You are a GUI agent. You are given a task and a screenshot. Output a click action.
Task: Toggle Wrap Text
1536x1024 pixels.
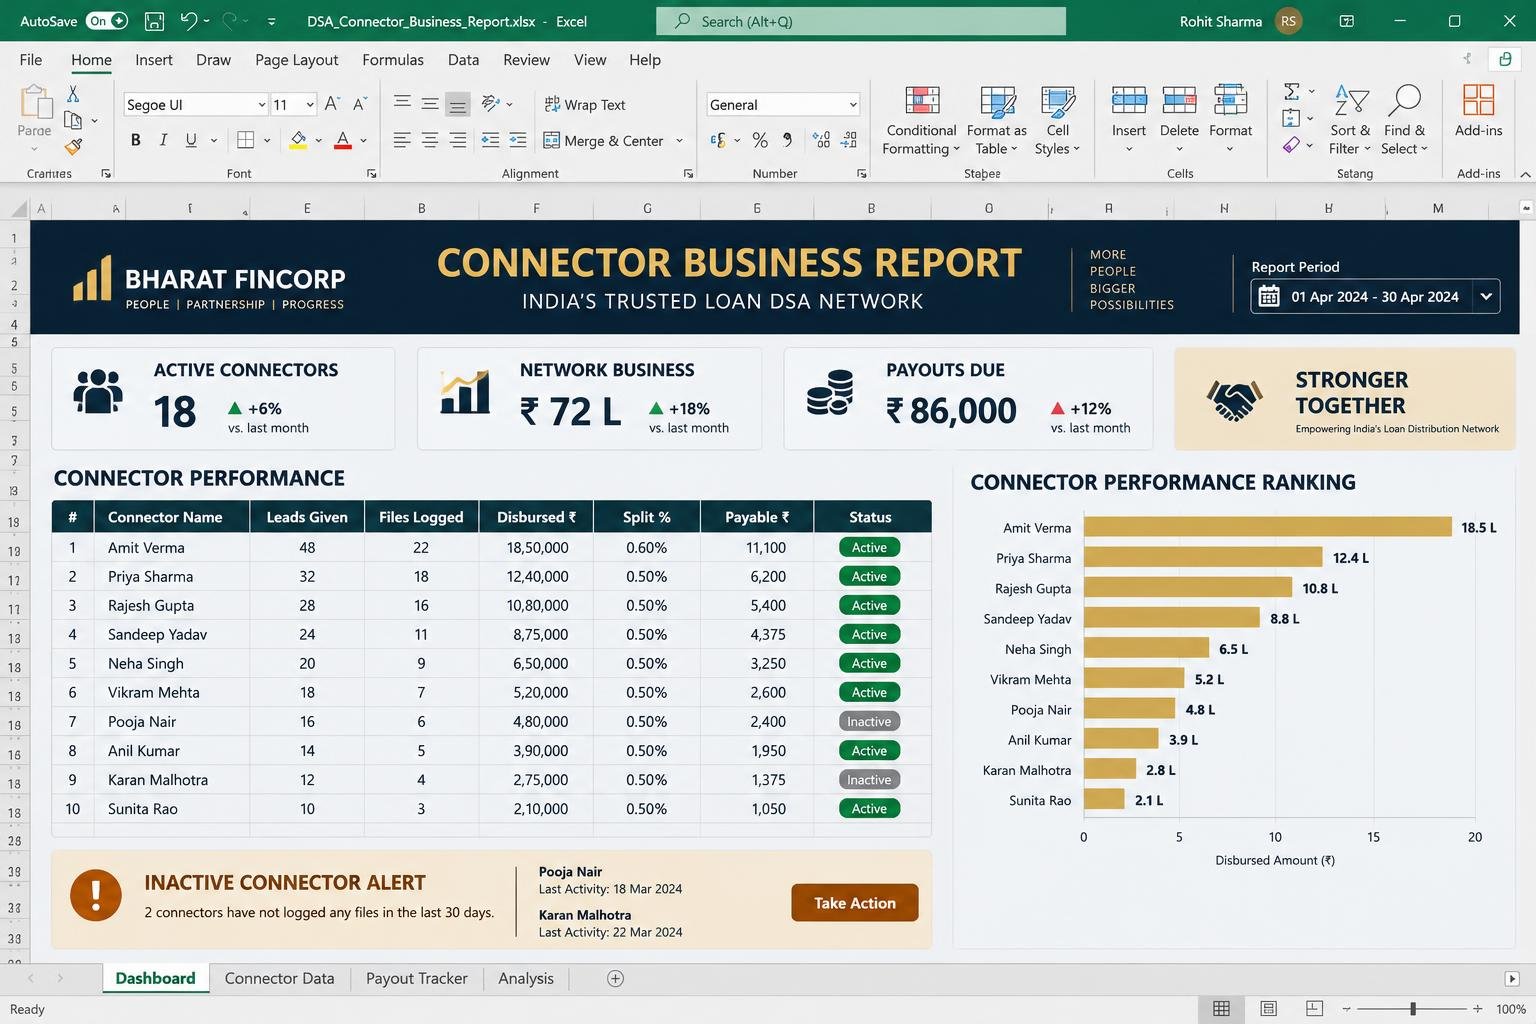tap(585, 105)
